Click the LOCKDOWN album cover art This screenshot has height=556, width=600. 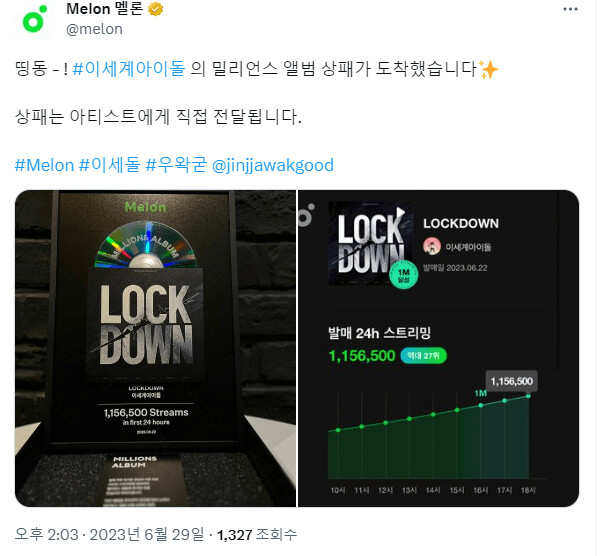370,243
